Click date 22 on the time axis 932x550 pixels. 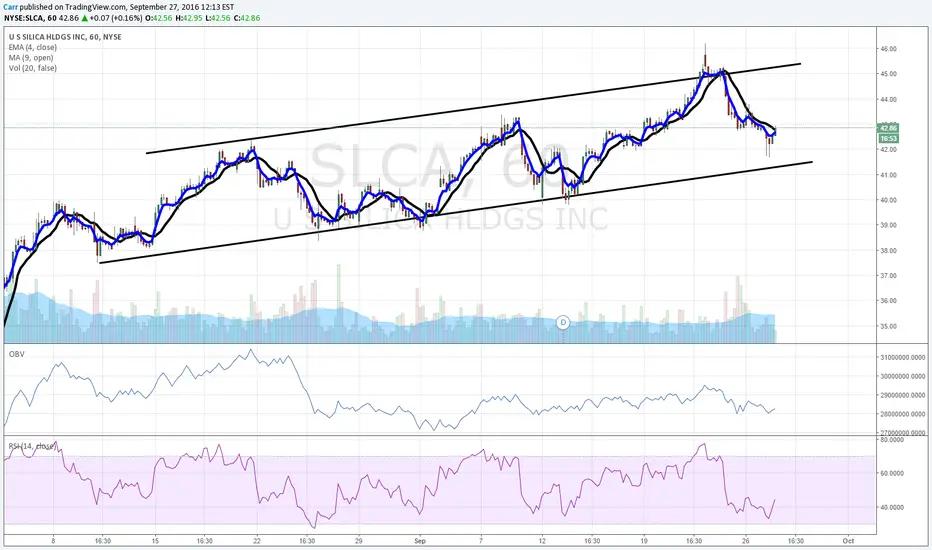pyautogui.click(x=257, y=541)
